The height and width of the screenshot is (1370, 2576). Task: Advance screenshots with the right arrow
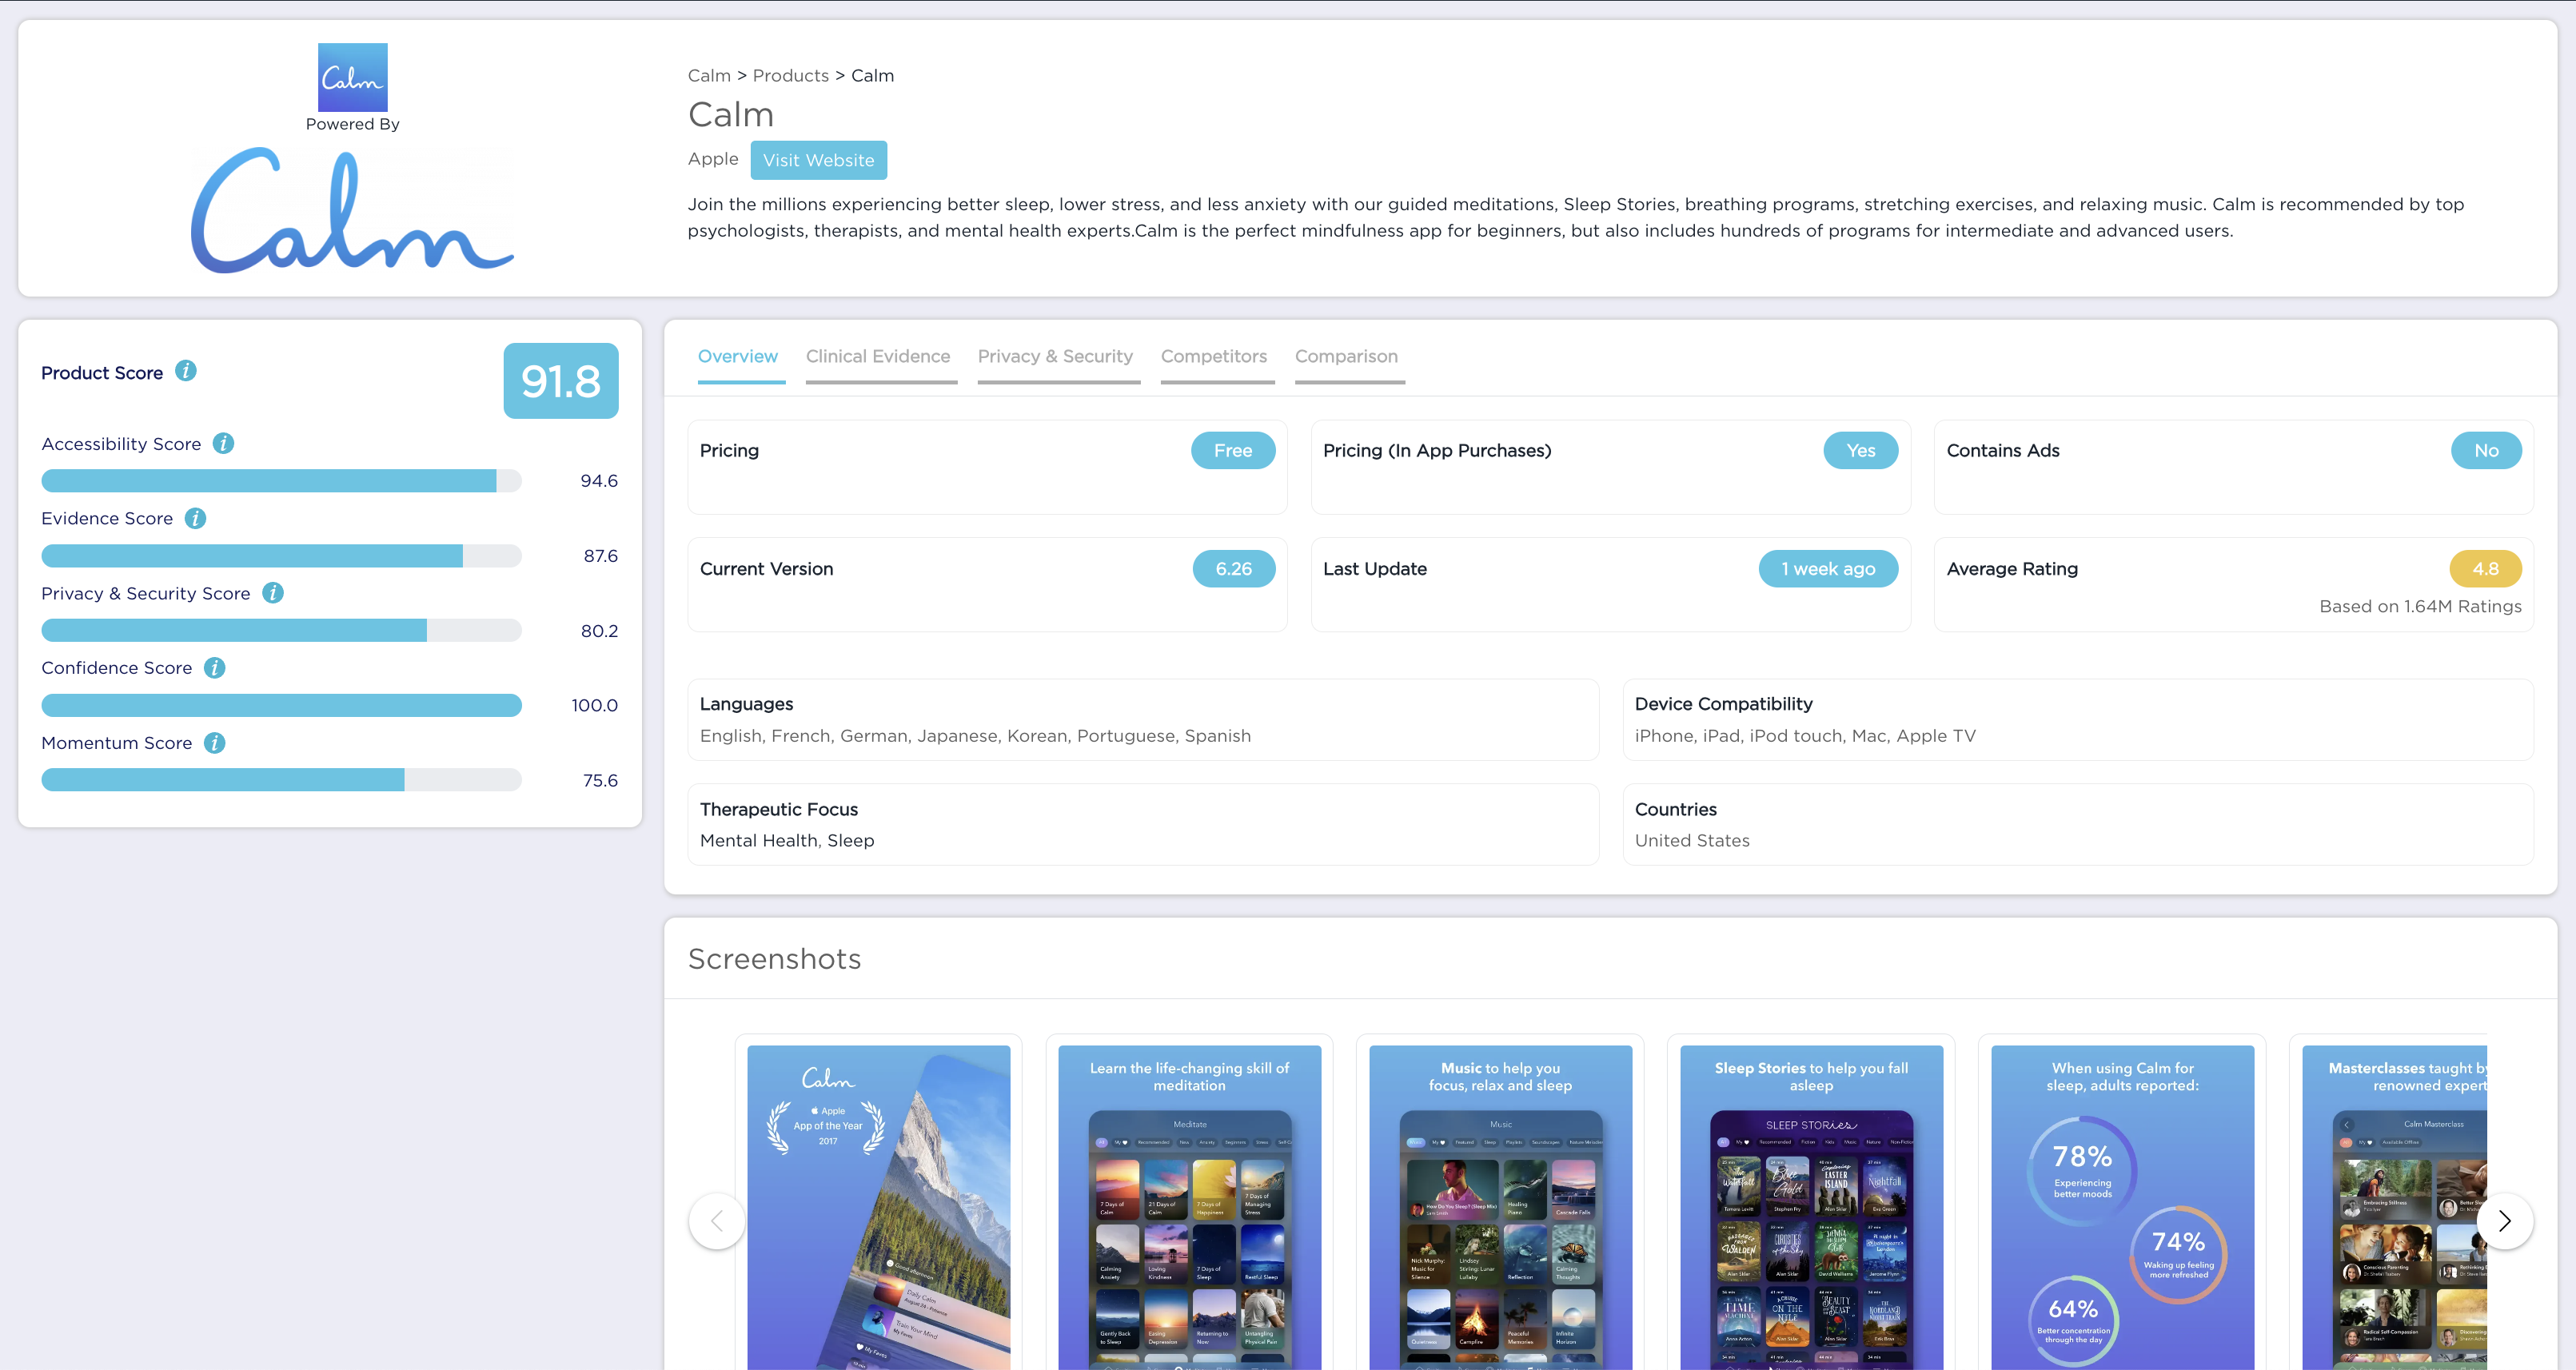click(x=2505, y=1220)
